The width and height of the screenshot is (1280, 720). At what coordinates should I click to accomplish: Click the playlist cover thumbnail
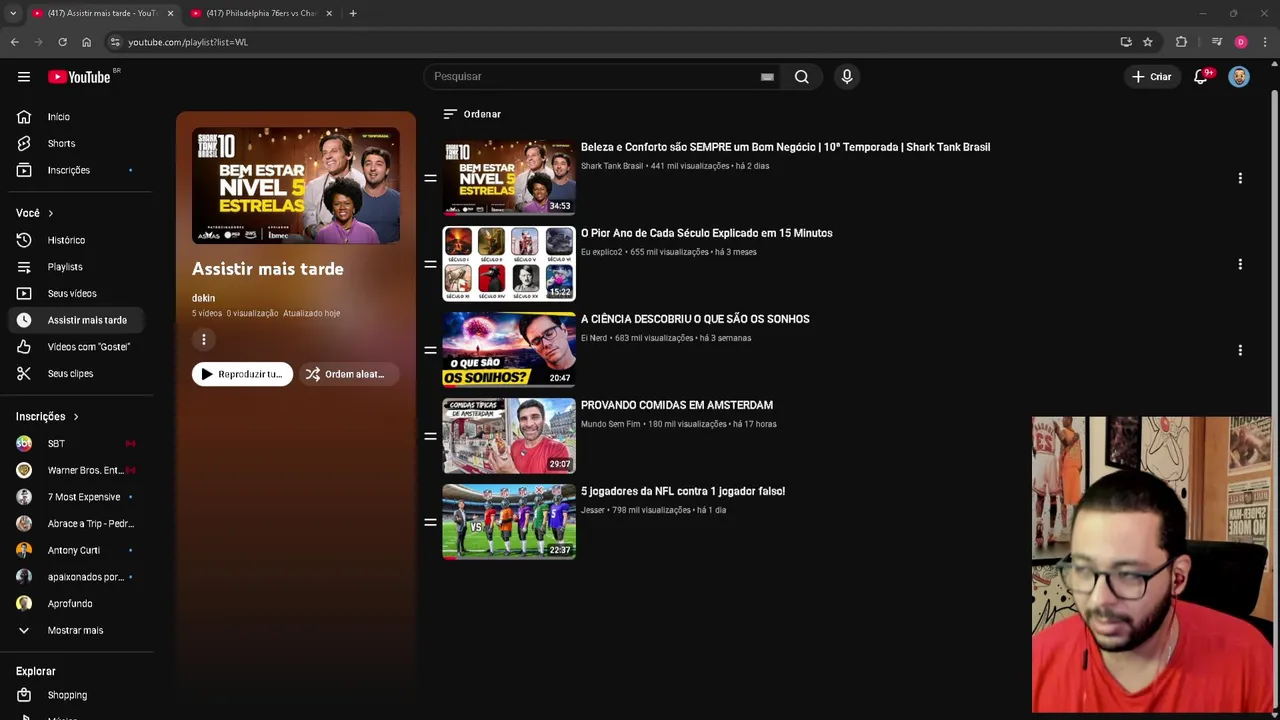pyautogui.click(x=296, y=185)
